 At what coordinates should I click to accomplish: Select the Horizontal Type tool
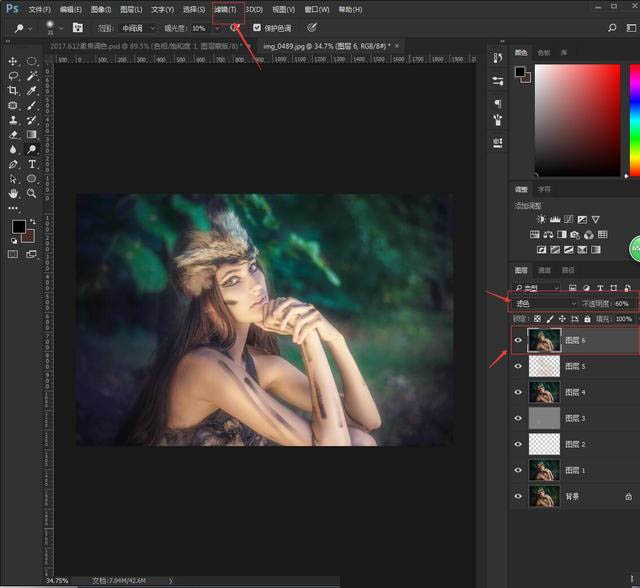coord(32,164)
